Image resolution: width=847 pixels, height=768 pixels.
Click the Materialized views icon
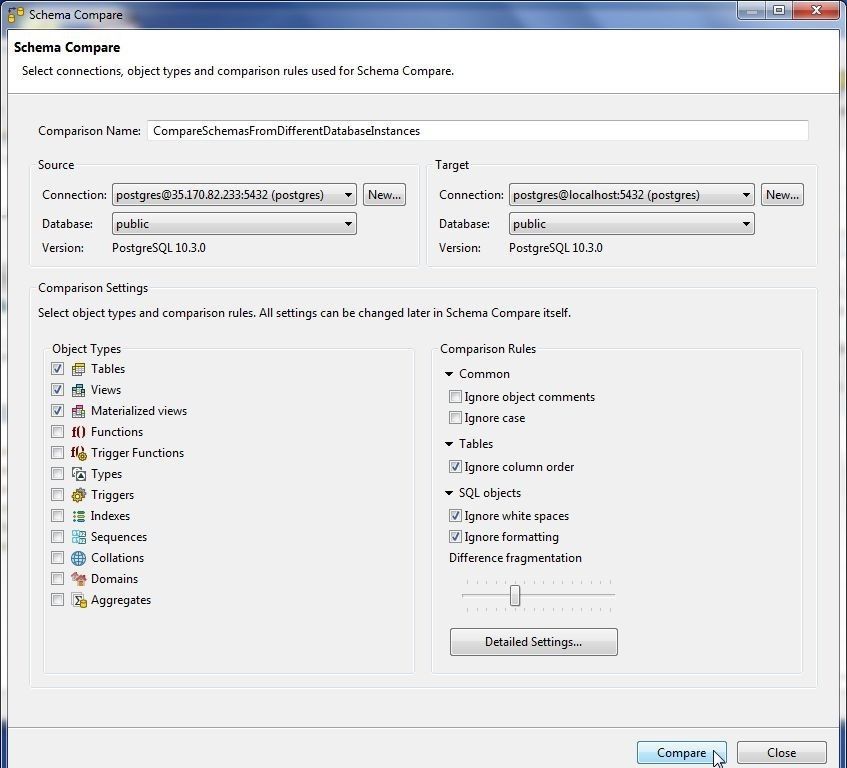[78, 411]
